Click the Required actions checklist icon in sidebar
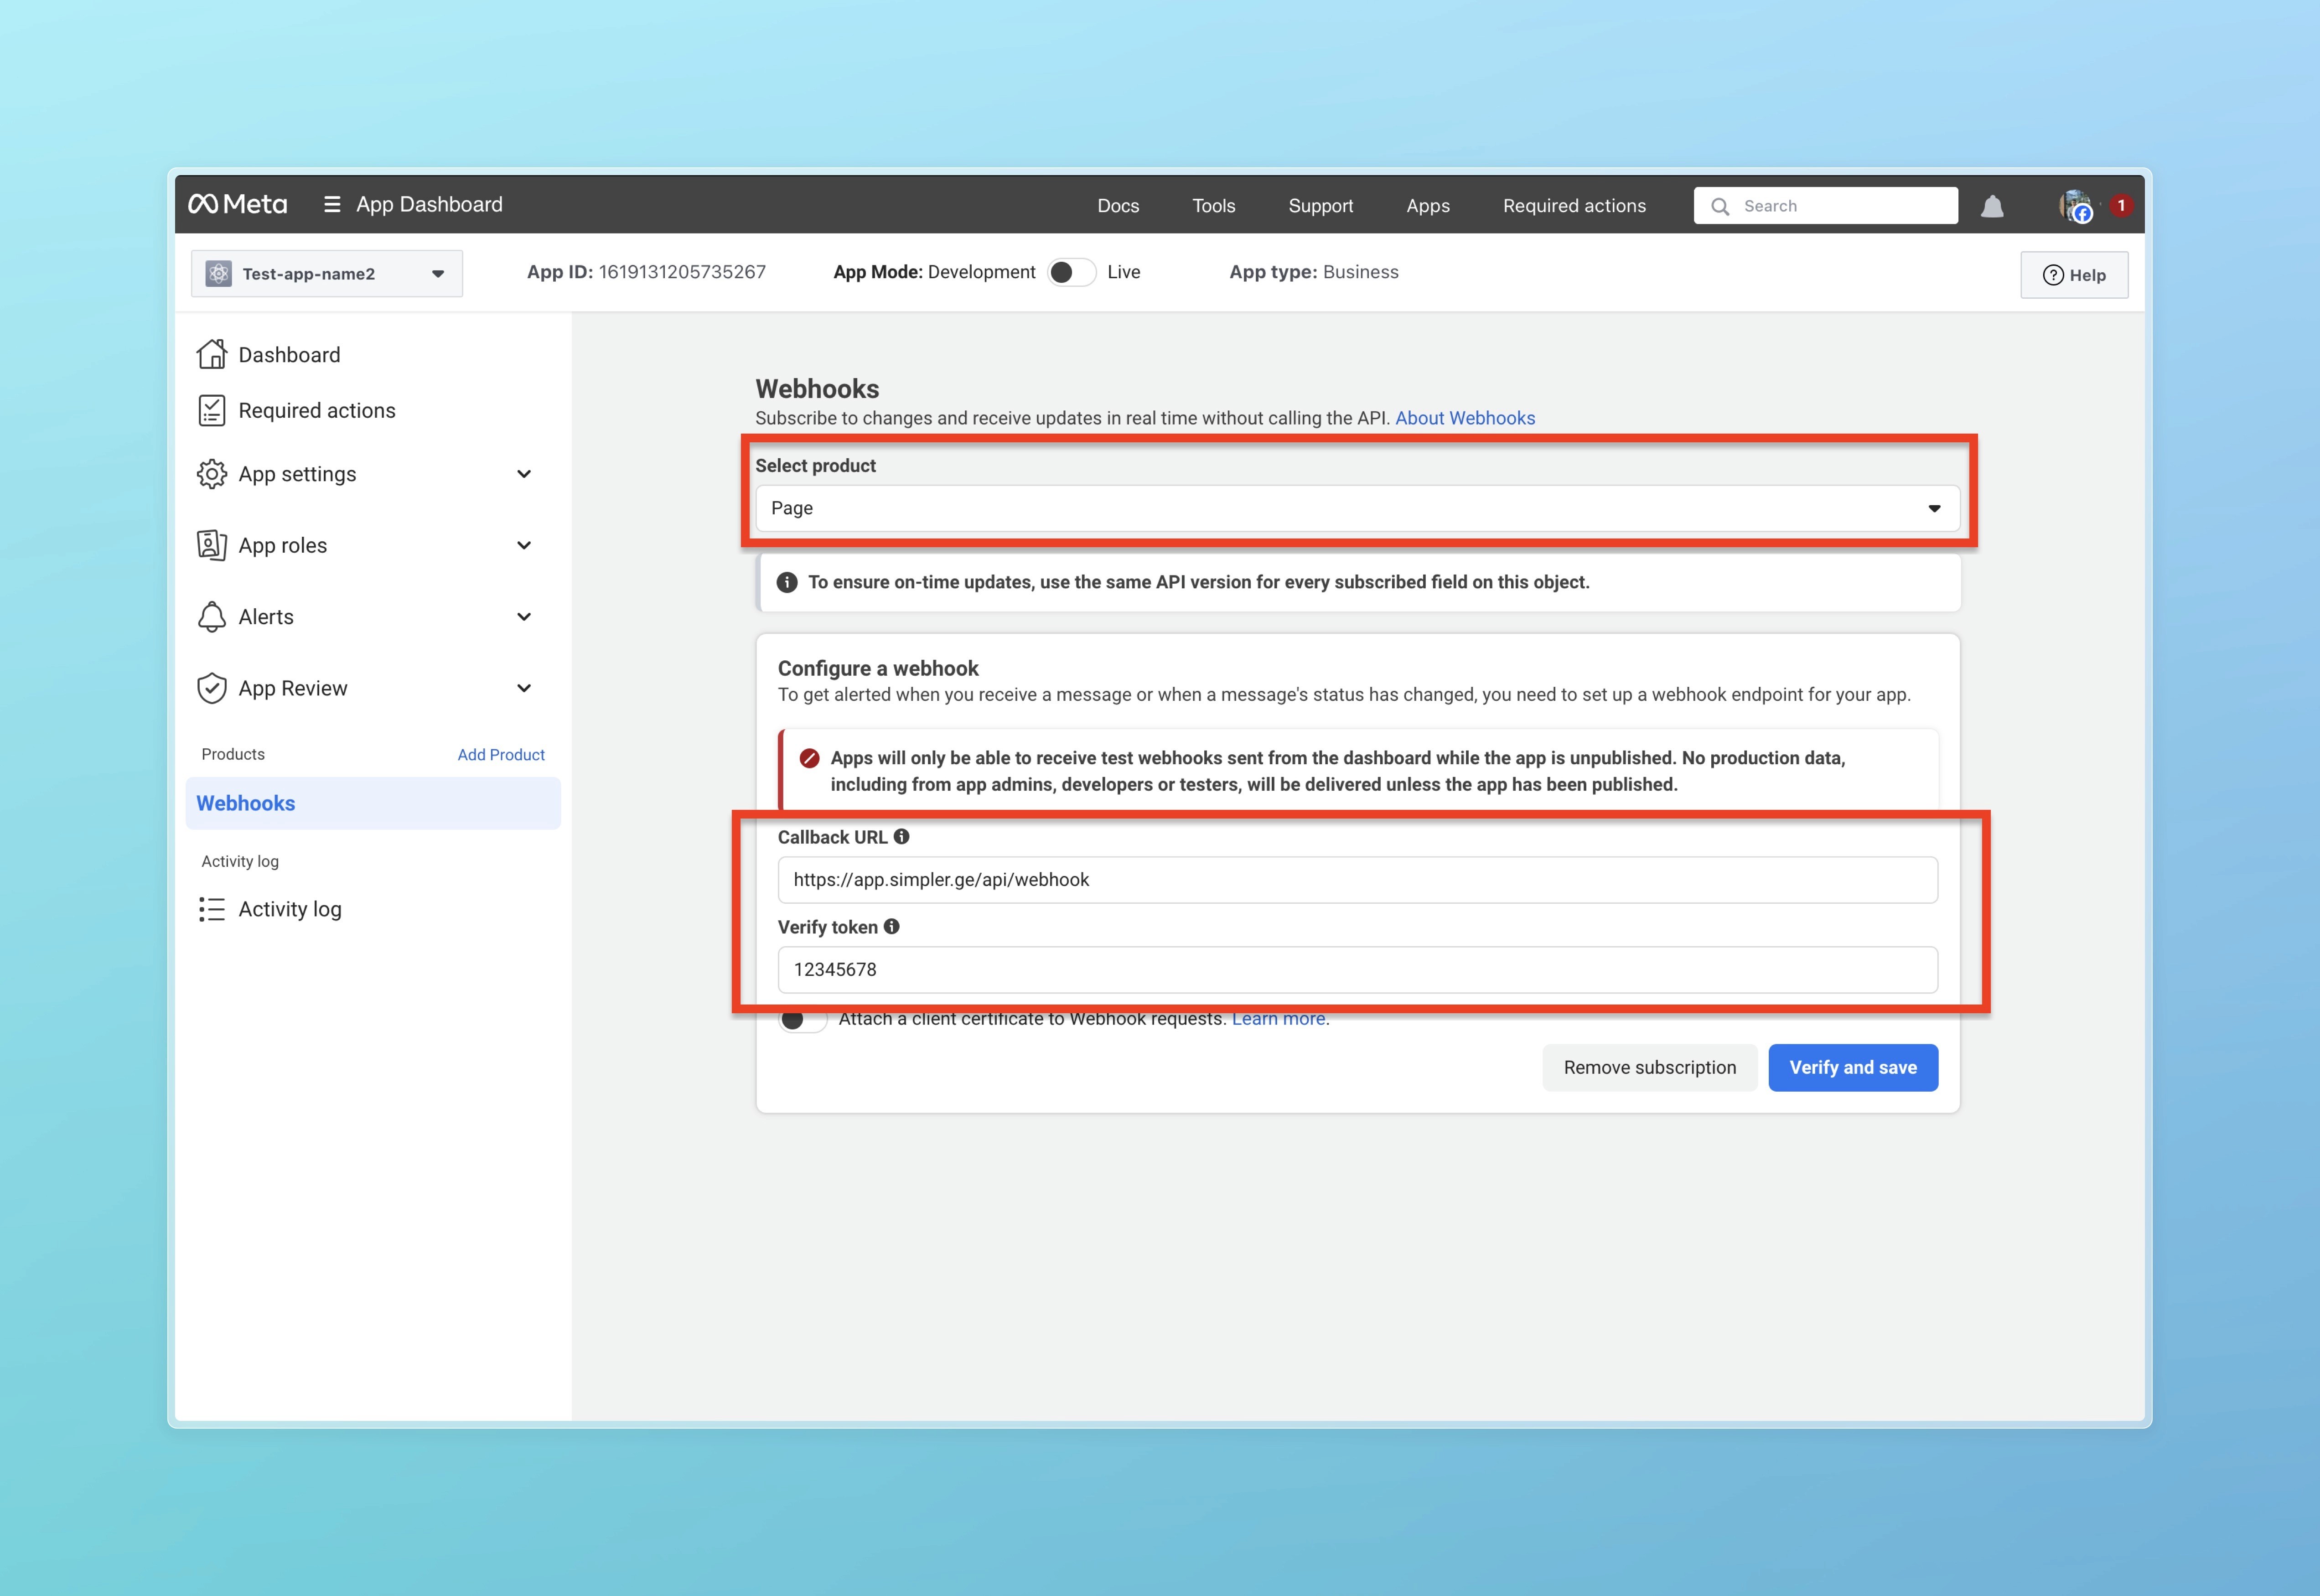The image size is (2320, 1596). pos(212,410)
